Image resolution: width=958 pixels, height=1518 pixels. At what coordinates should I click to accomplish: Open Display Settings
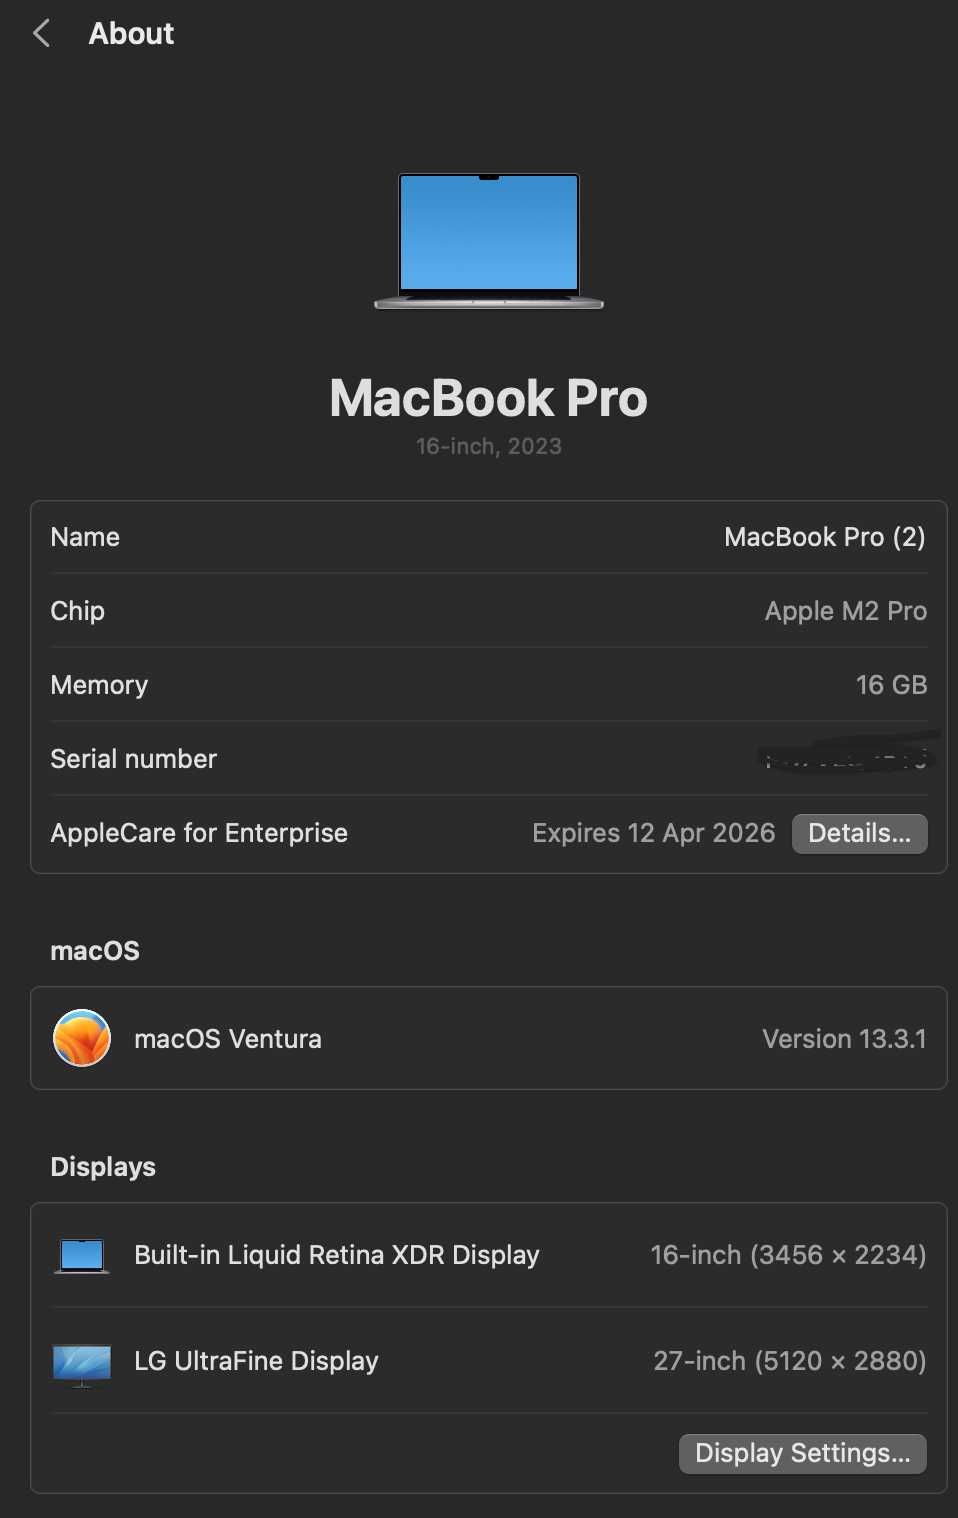[803, 1453]
